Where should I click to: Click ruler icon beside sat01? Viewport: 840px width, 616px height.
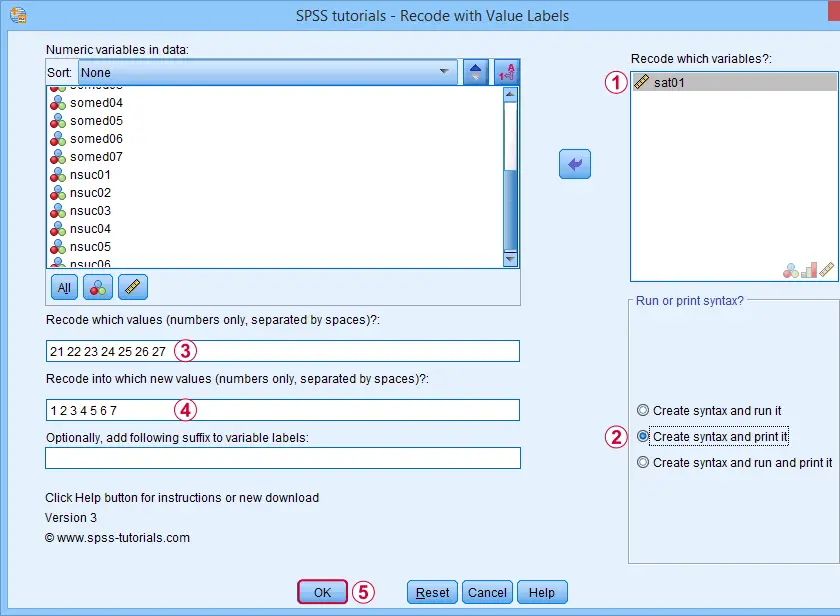(641, 82)
